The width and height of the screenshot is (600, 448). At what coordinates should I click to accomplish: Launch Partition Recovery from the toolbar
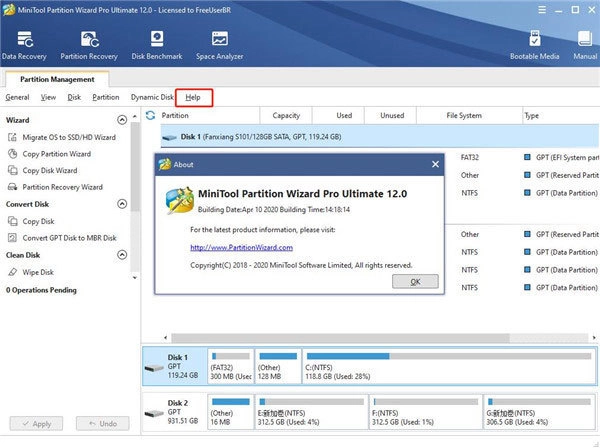(x=89, y=45)
